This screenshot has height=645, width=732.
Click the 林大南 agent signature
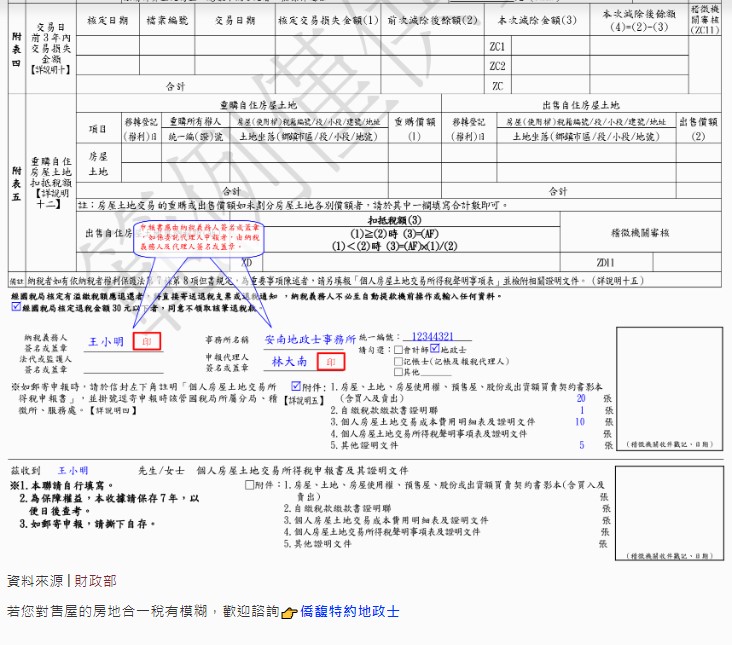pos(289,362)
